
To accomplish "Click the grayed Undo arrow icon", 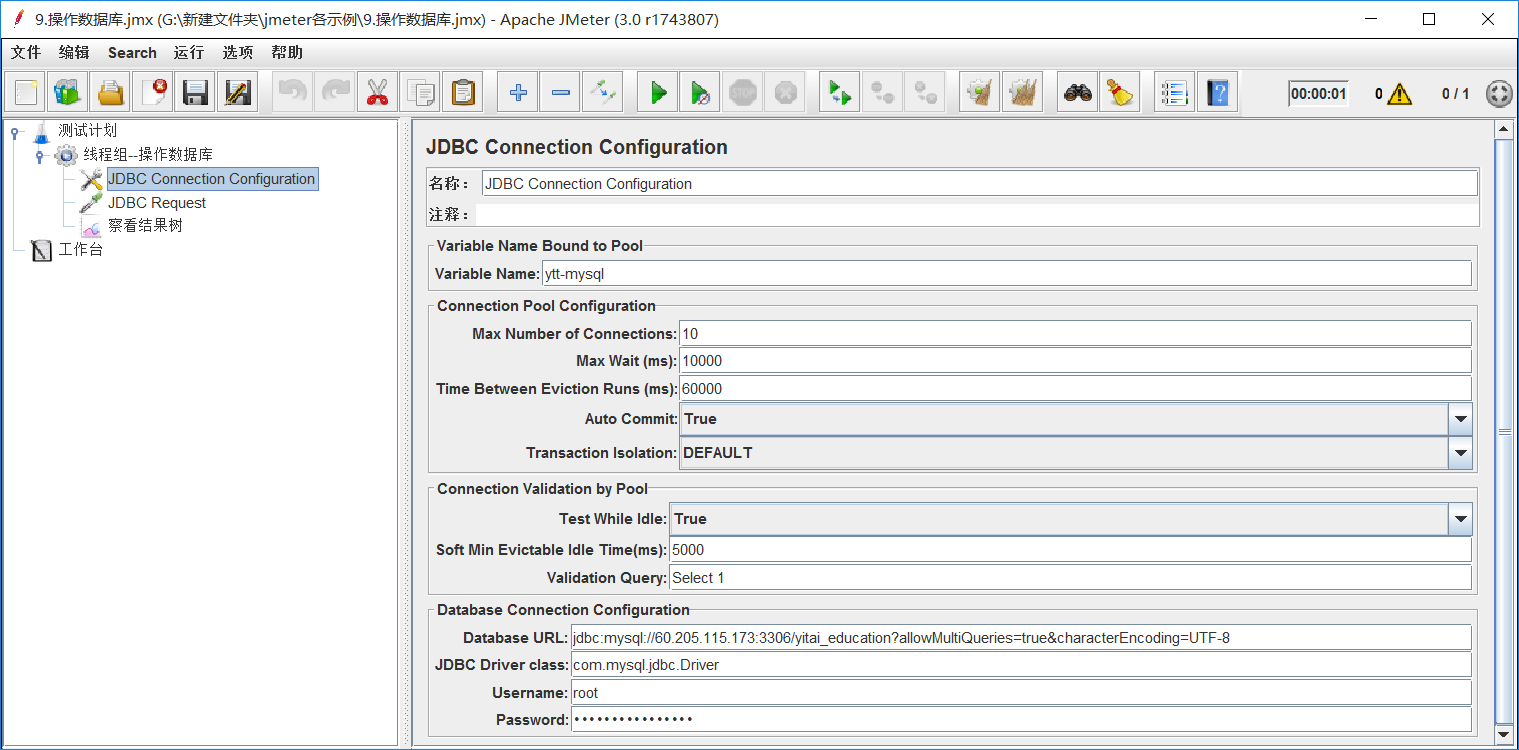I will [293, 93].
